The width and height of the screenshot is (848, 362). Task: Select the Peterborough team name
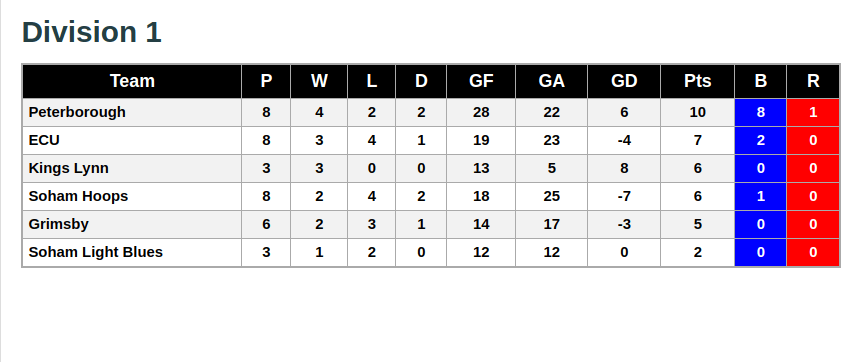[77, 112]
